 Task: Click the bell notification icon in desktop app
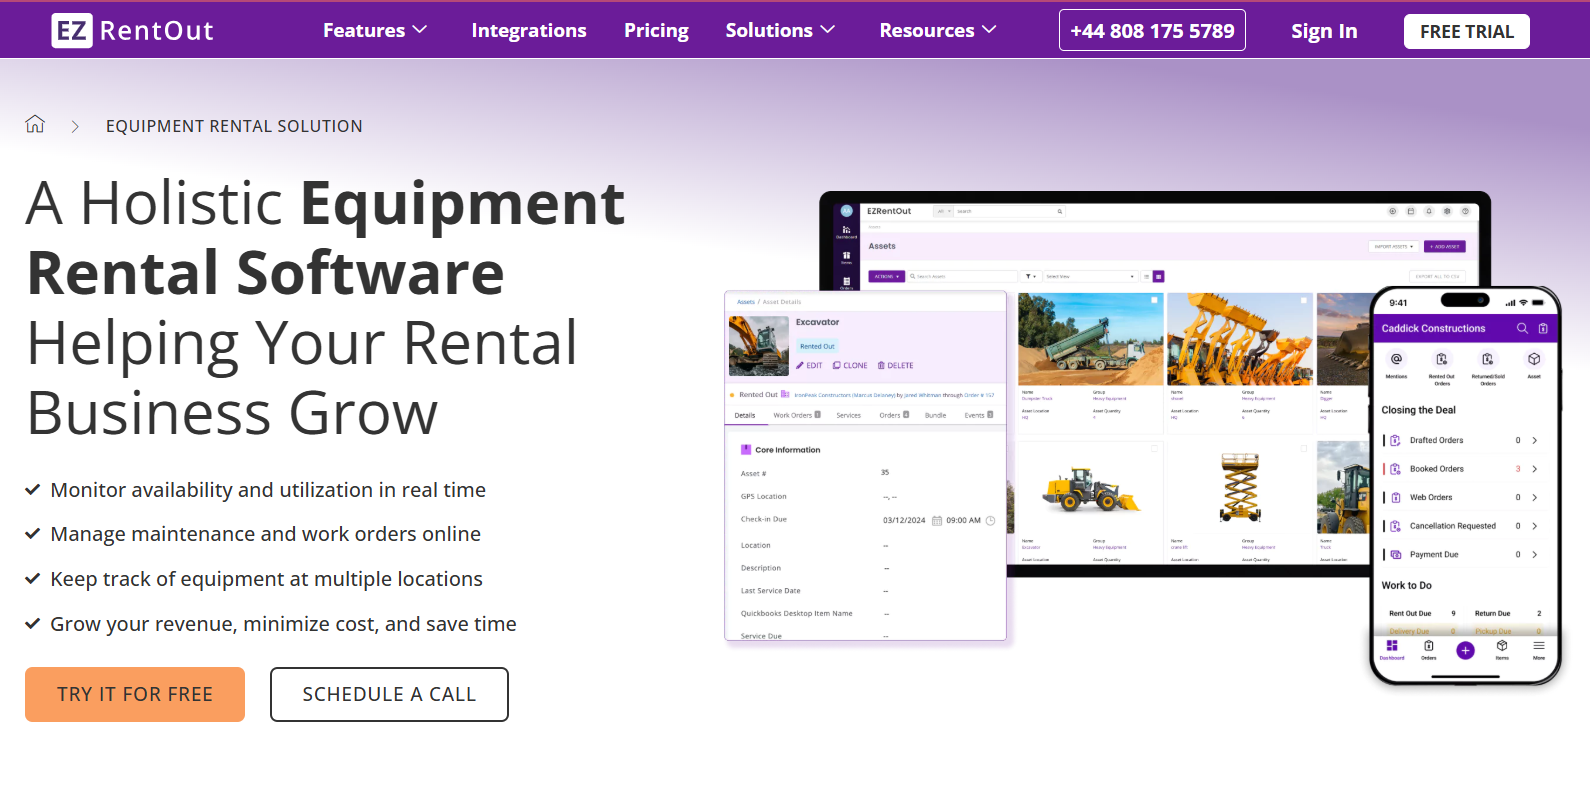1429,211
